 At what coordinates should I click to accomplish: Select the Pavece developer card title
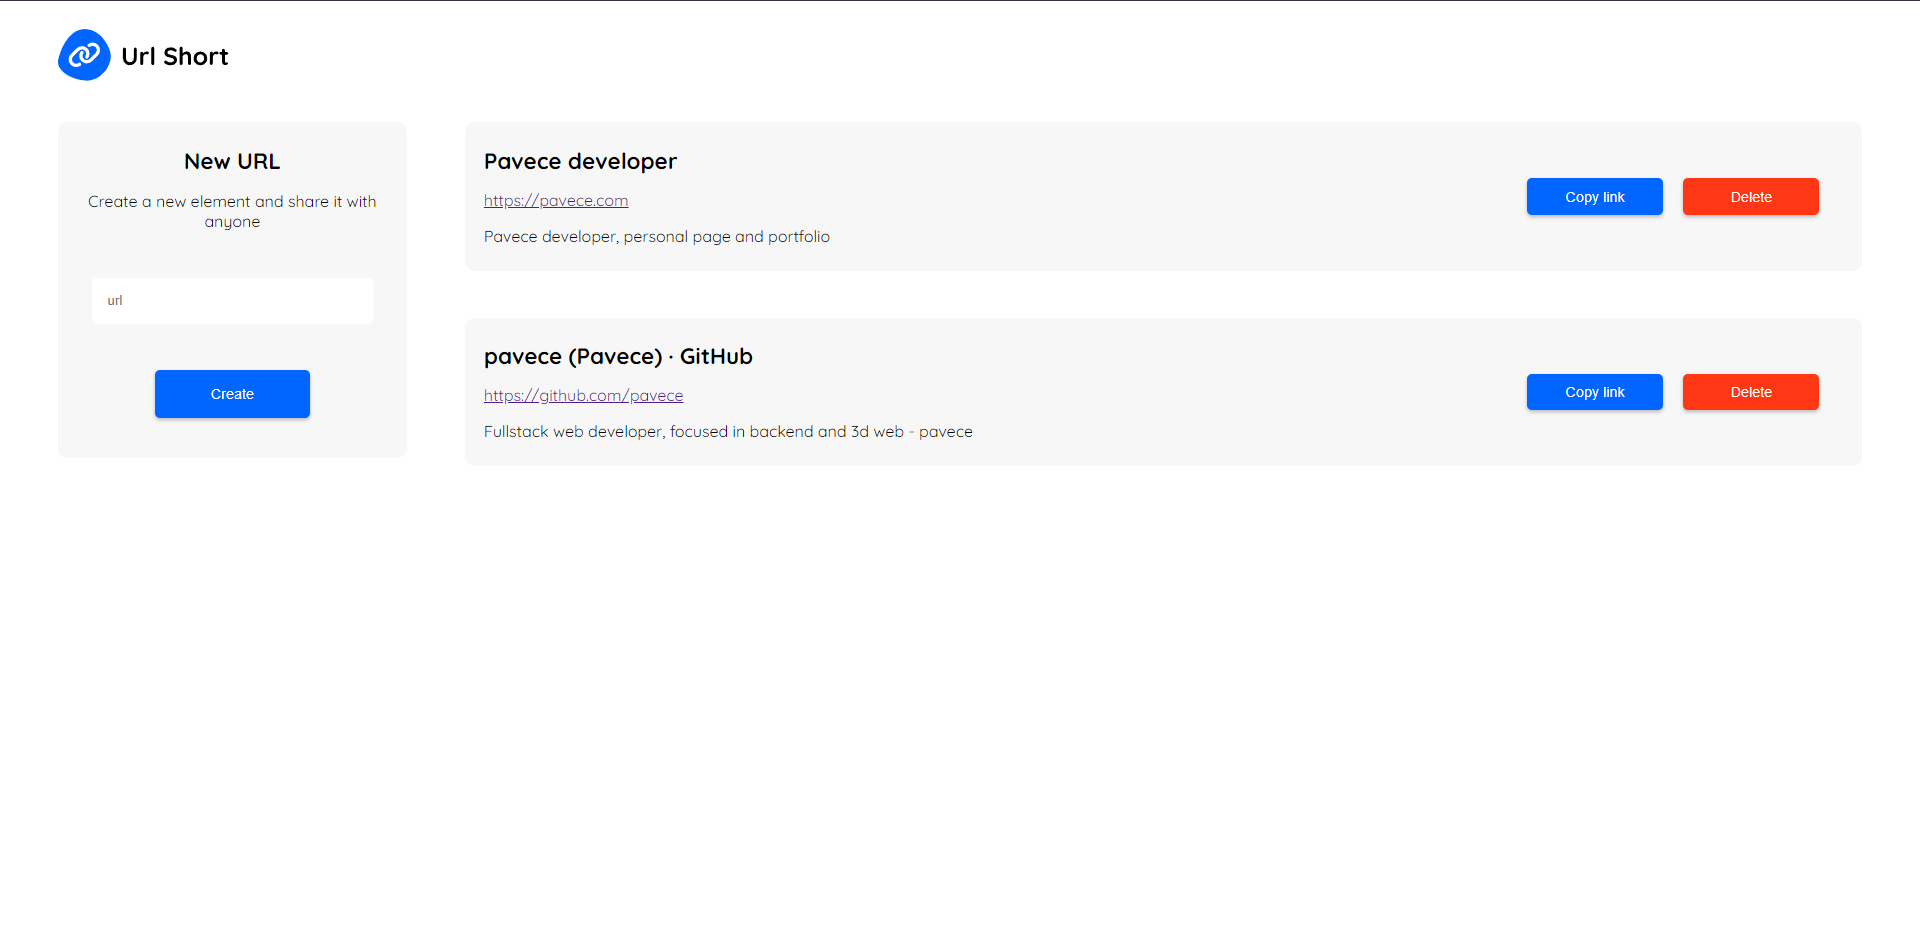tap(580, 161)
